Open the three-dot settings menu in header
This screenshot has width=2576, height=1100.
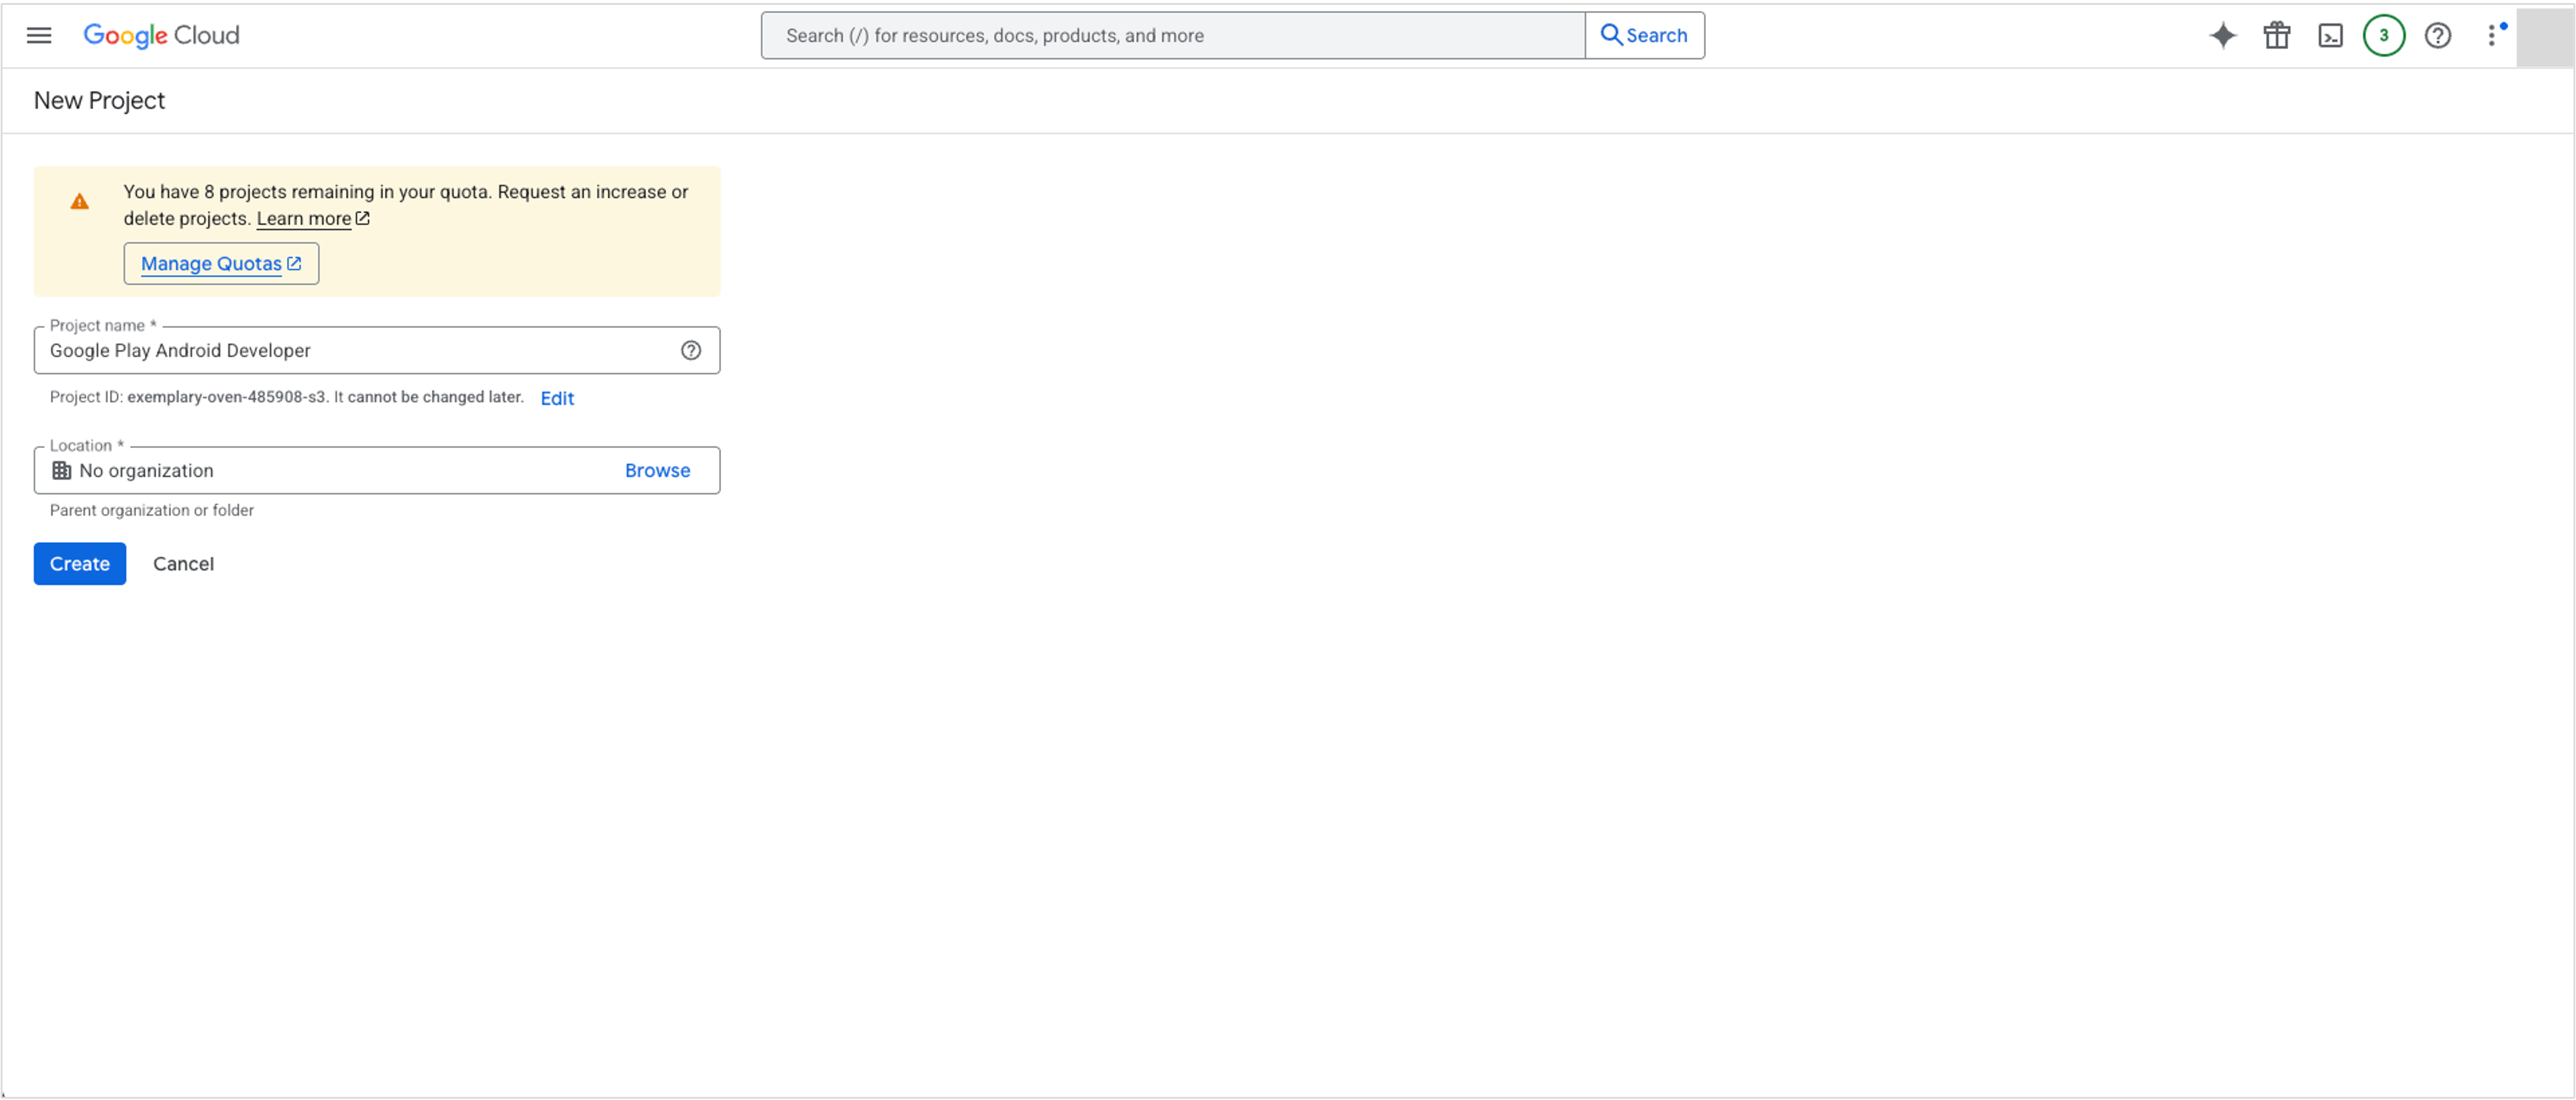(x=2492, y=35)
